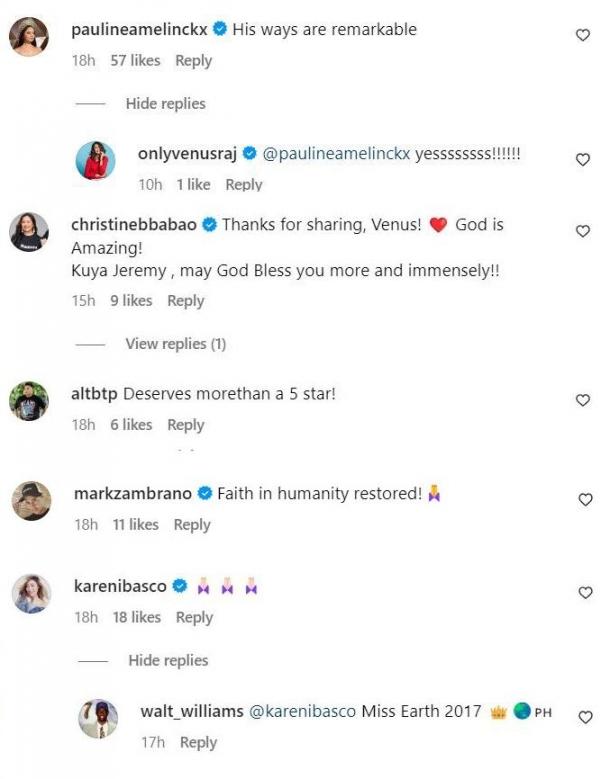The width and height of the screenshot is (601, 779).
Task: Heart markzambrano's comment
Action: [x=586, y=500]
